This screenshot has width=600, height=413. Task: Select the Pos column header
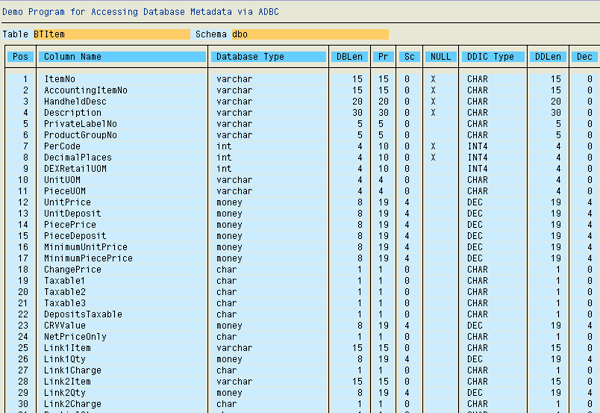coord(21,57)
